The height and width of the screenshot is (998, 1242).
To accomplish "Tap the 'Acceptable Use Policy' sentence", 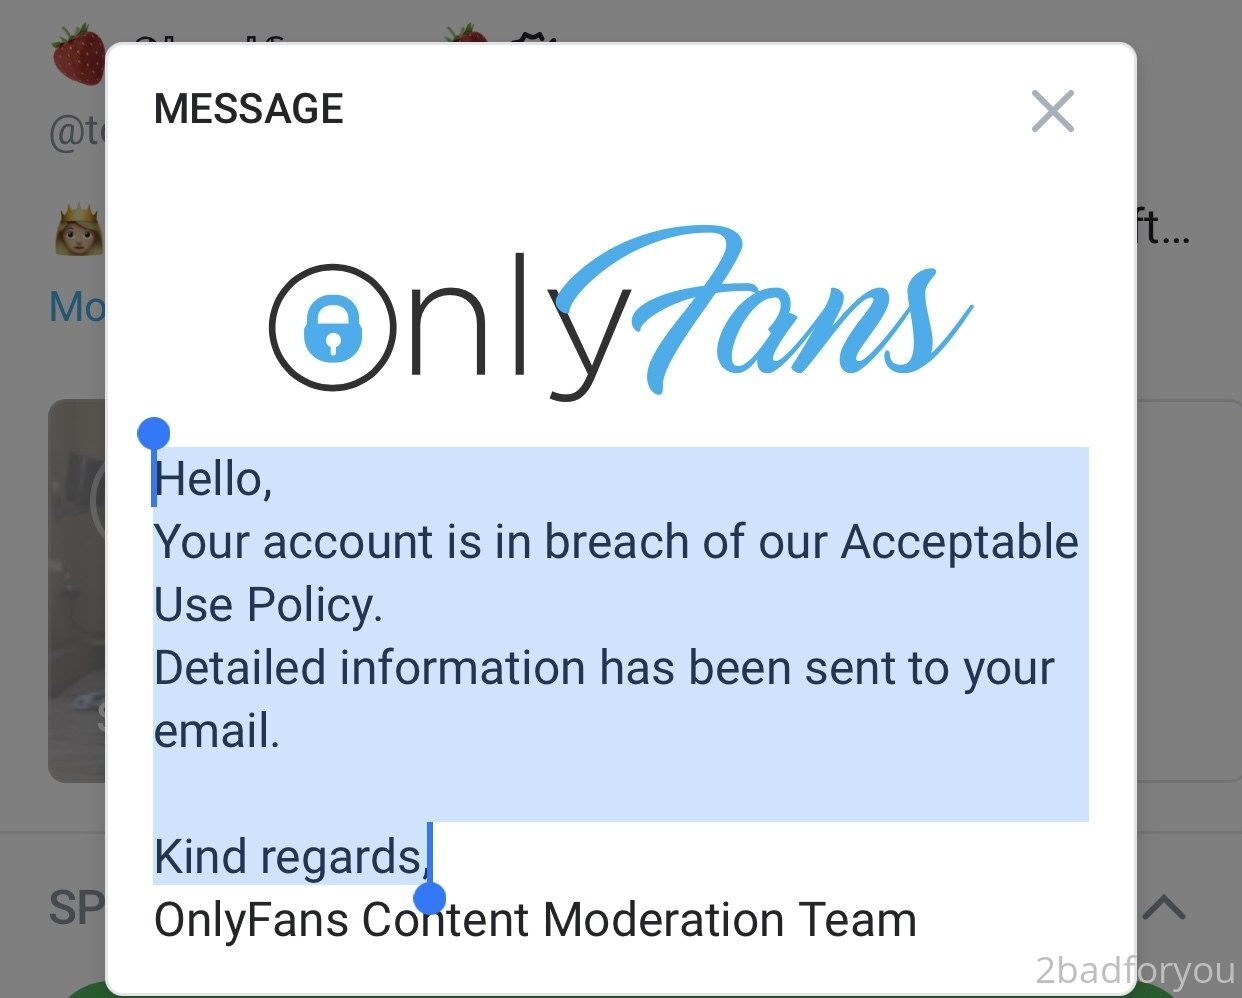I will (x=616, y=573).
